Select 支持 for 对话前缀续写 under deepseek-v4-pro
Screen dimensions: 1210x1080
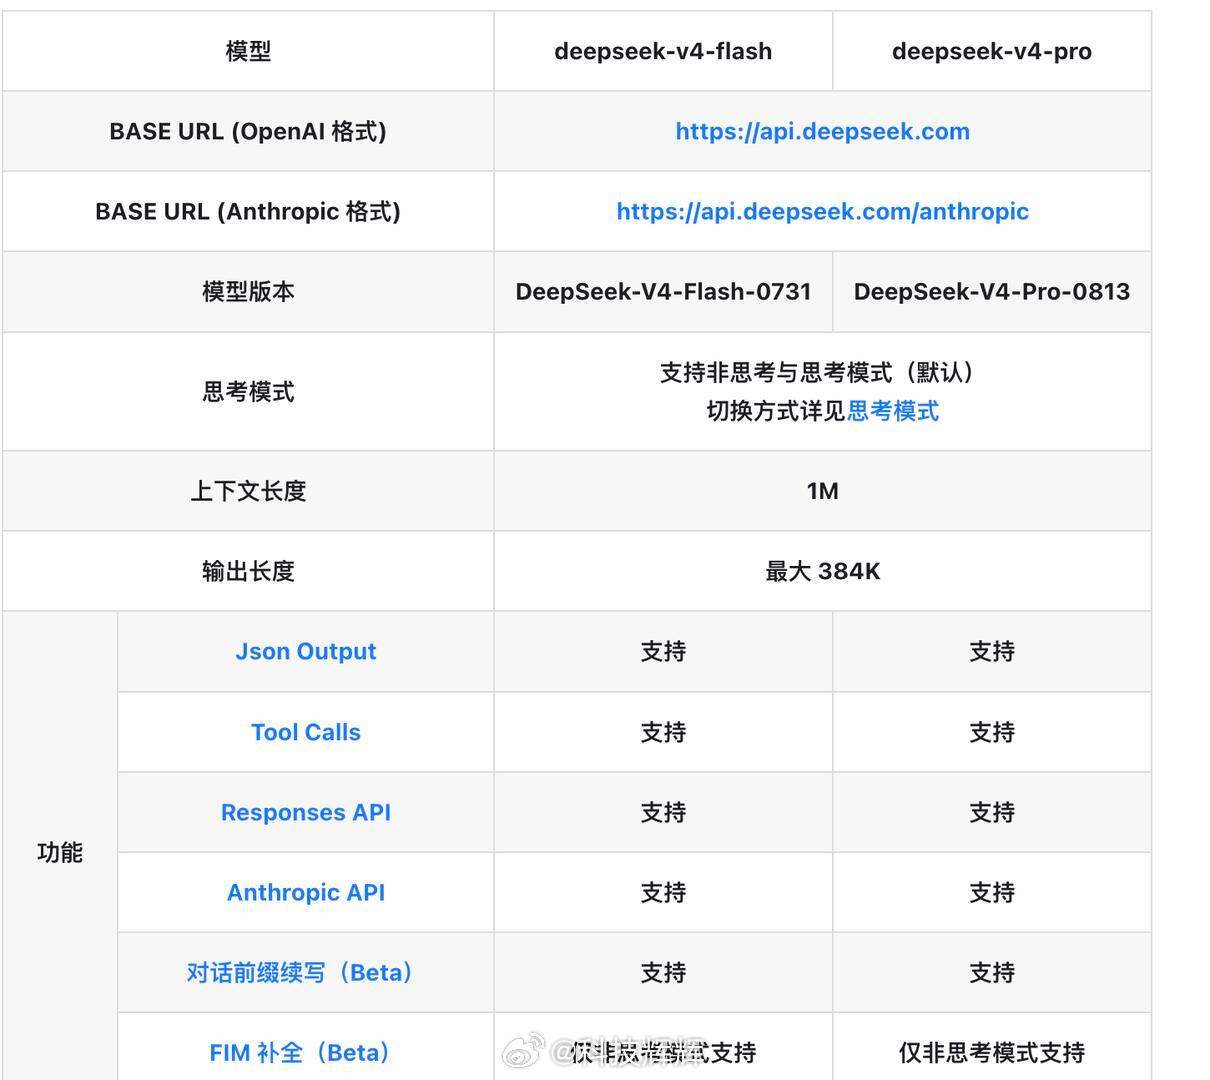coord(991,972)
